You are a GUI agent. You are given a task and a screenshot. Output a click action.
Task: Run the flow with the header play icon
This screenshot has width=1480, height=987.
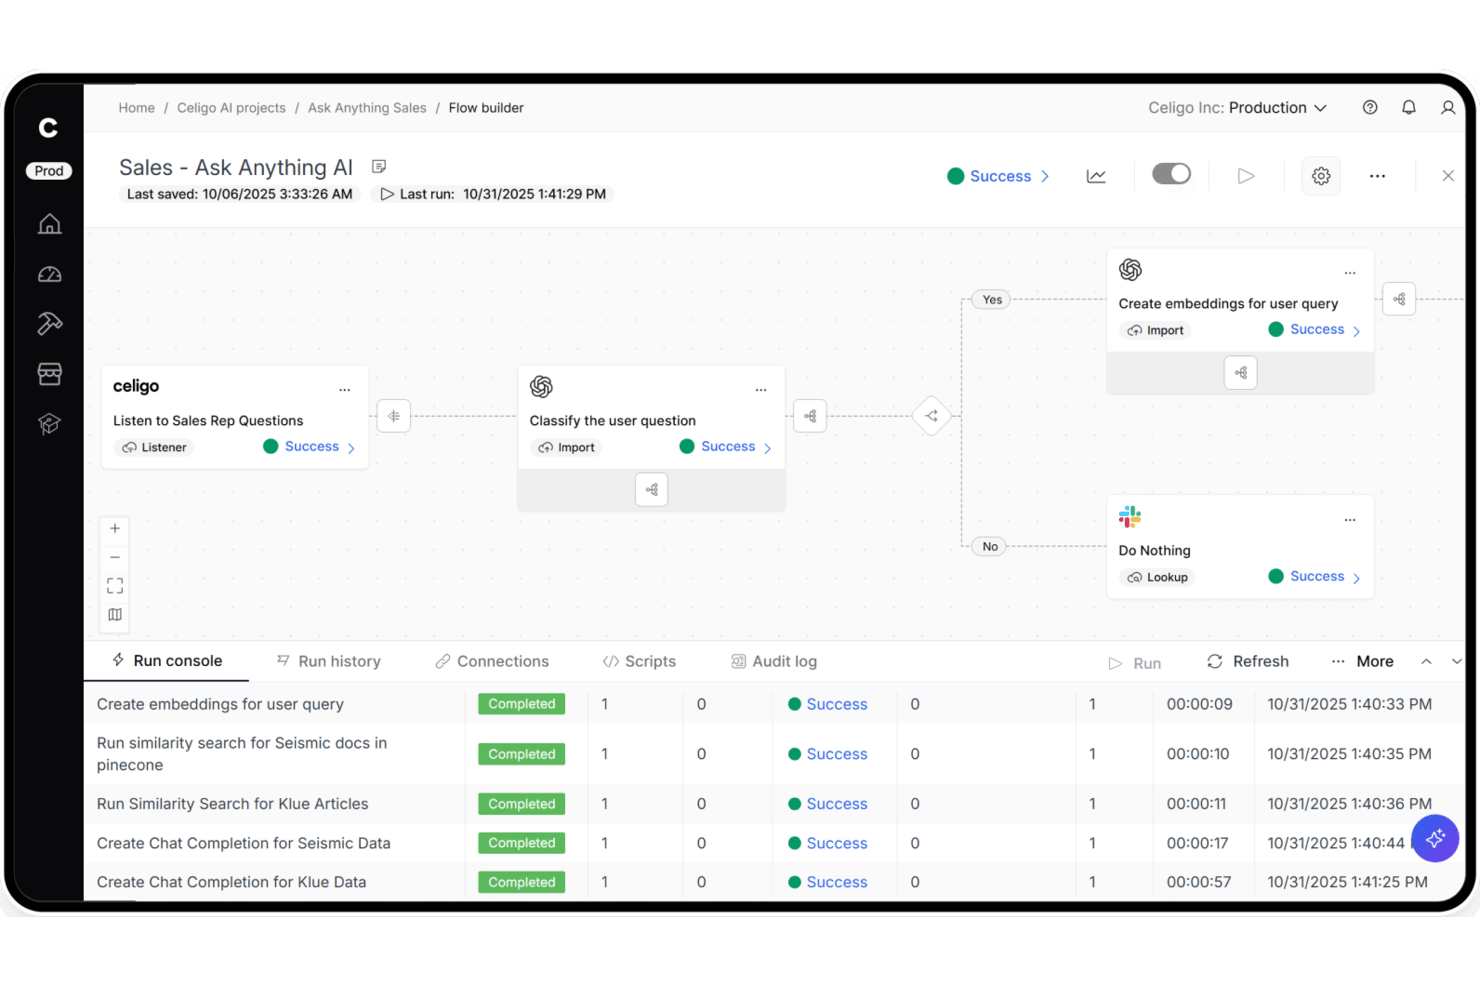[1246, 176]
